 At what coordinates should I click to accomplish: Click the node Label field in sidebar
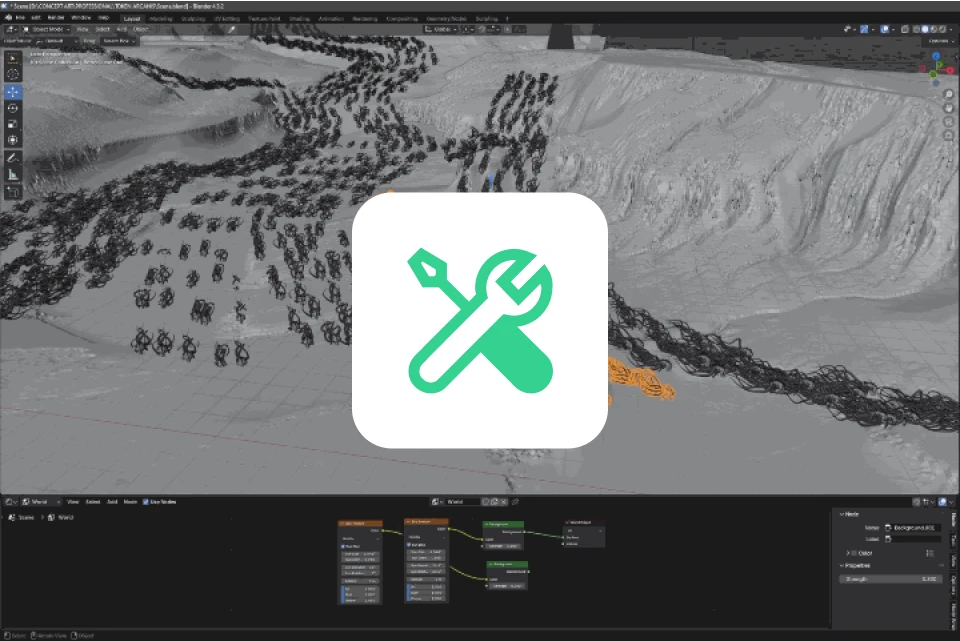(x=913, y=539)
